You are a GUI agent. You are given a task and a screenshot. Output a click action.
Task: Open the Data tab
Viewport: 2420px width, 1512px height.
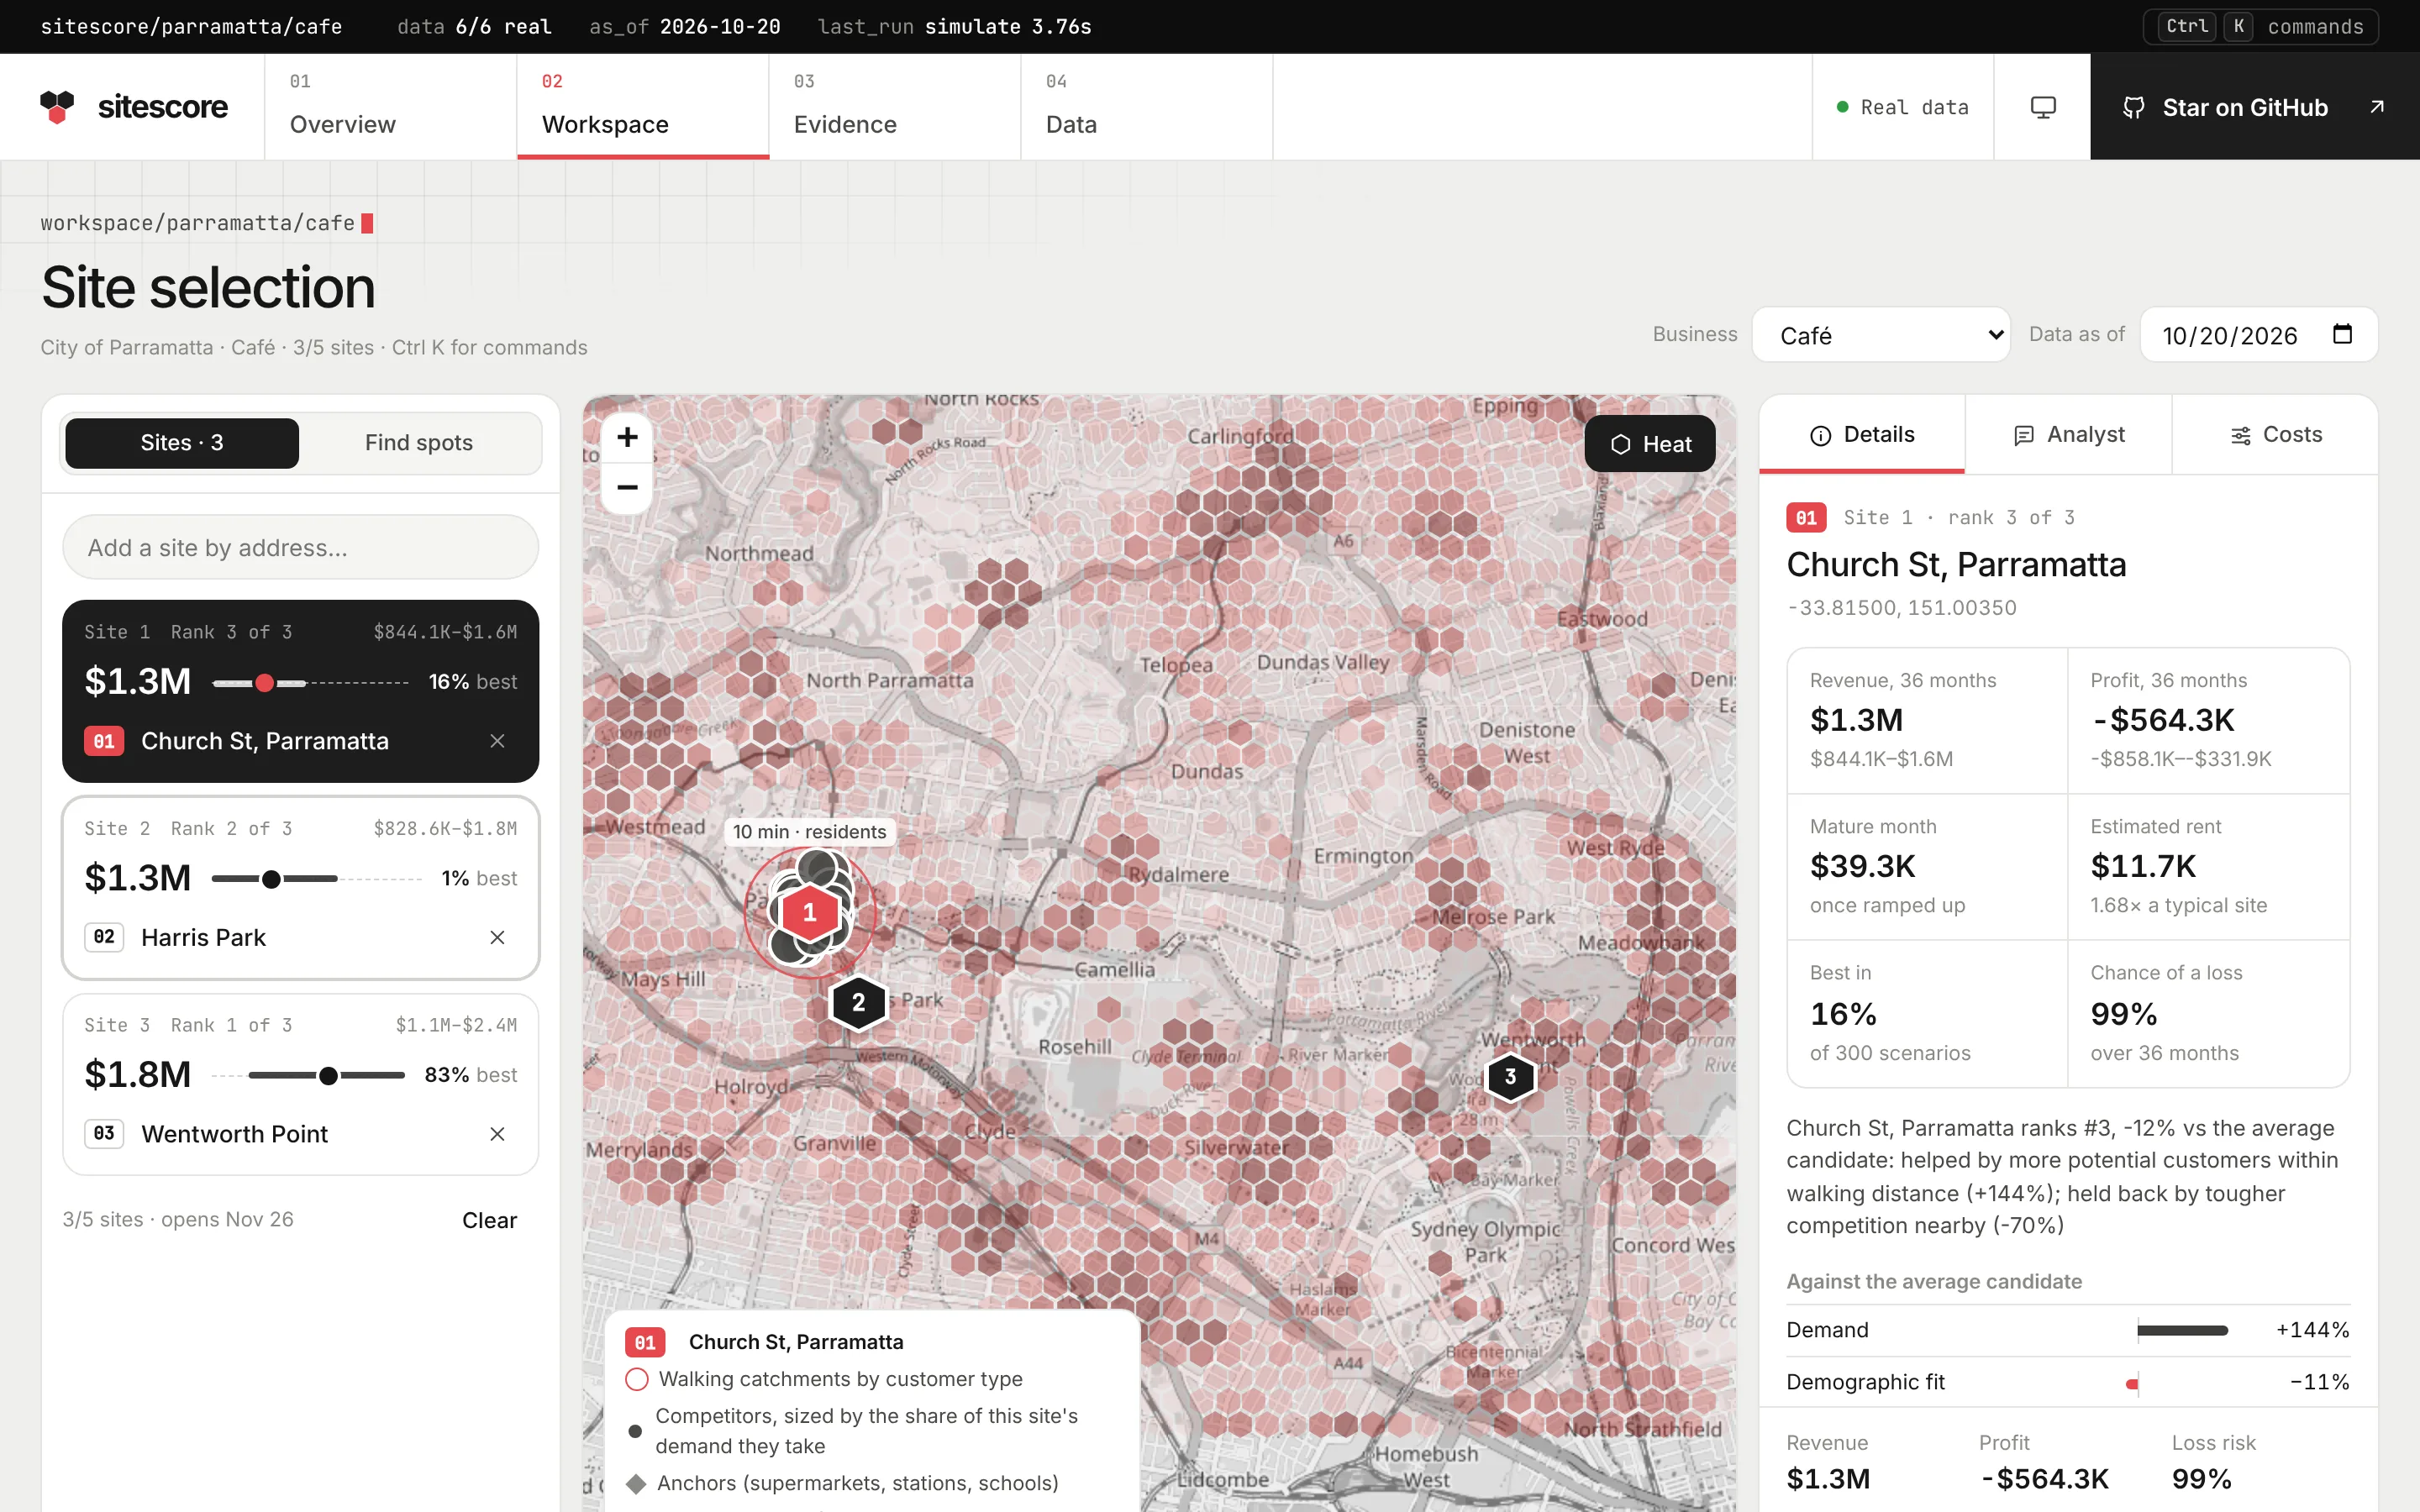1147,107
